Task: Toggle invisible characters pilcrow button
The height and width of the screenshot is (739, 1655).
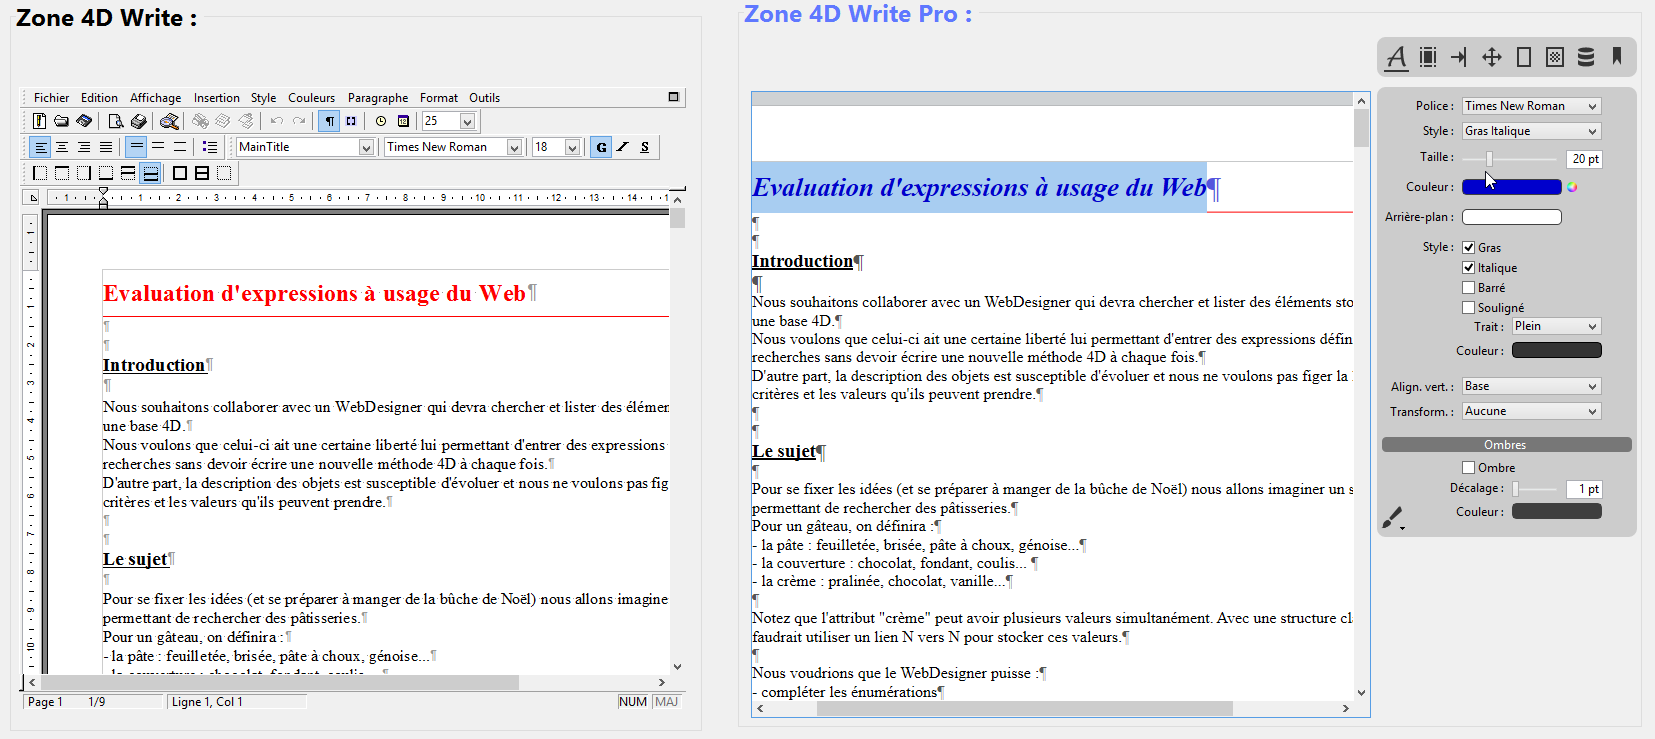Action: pyautogui.click(x=329, y=121)
